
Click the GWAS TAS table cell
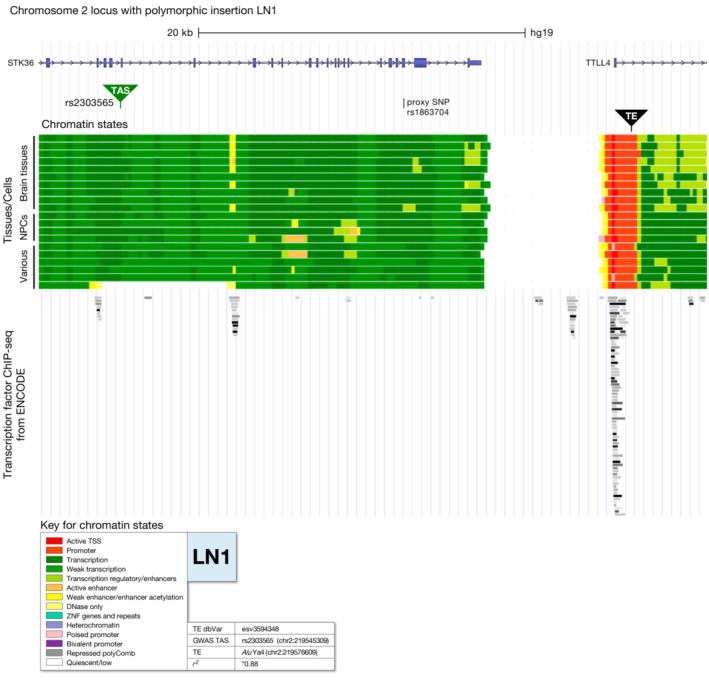[211, 641]
